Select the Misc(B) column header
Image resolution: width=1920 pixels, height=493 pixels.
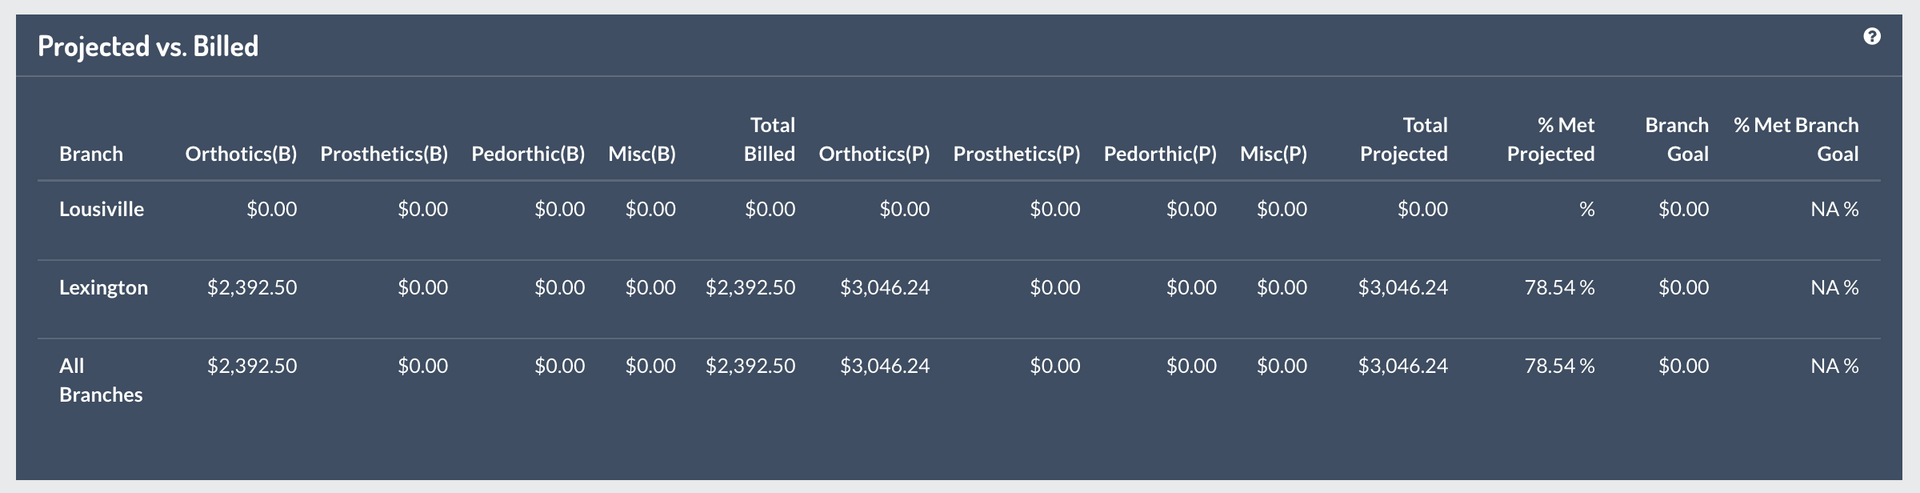coord(642,154)
